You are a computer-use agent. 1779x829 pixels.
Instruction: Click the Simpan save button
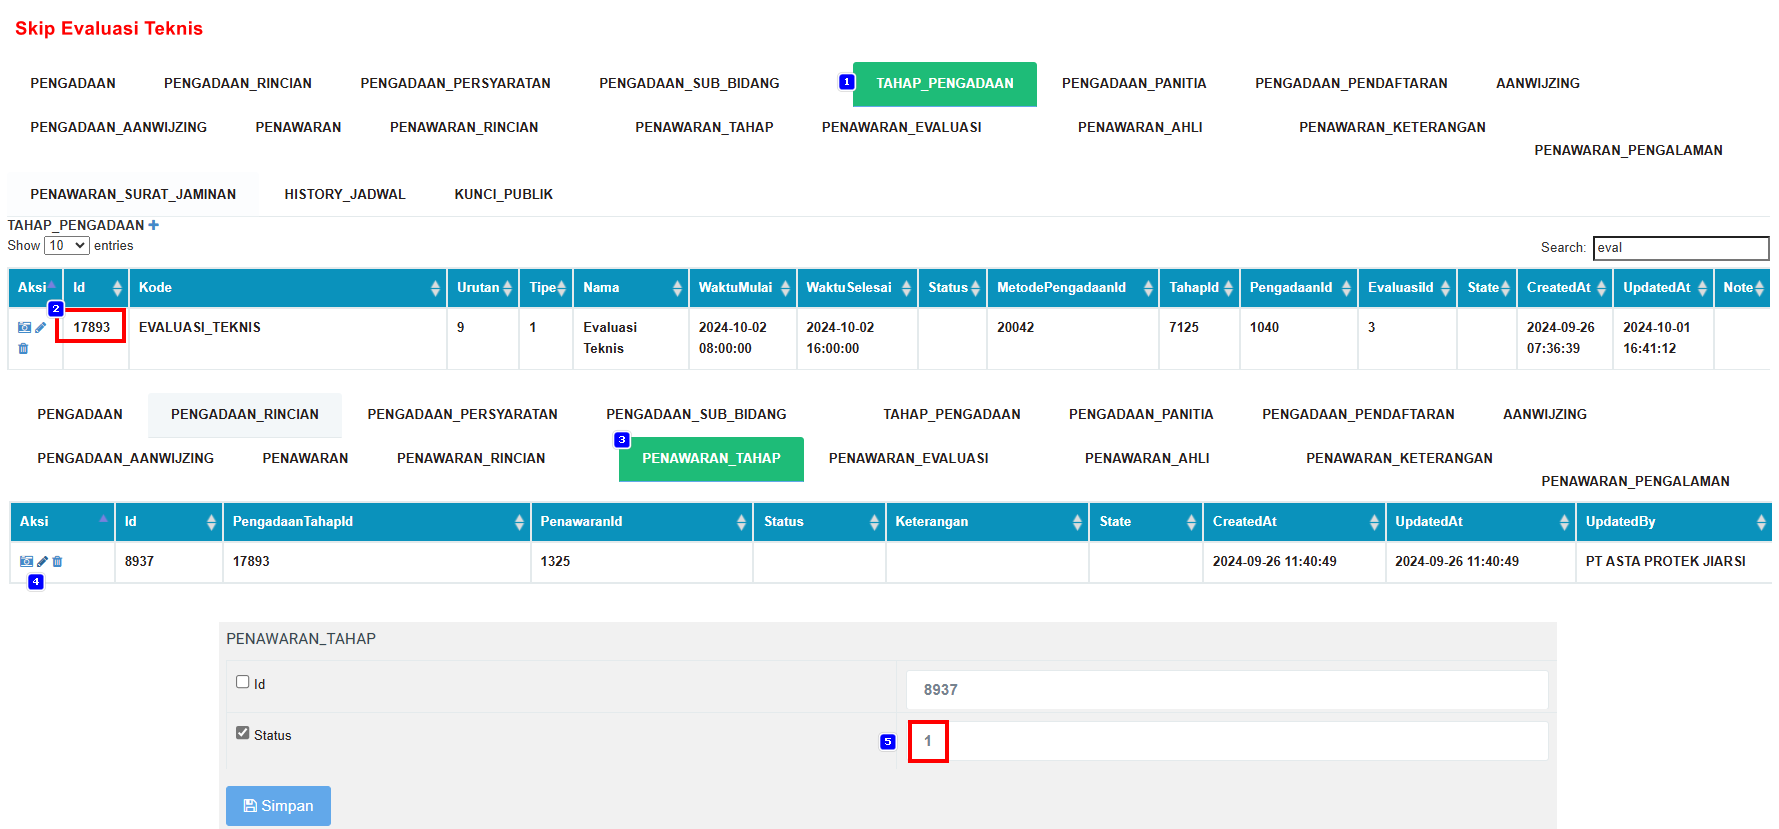[278, 806]
